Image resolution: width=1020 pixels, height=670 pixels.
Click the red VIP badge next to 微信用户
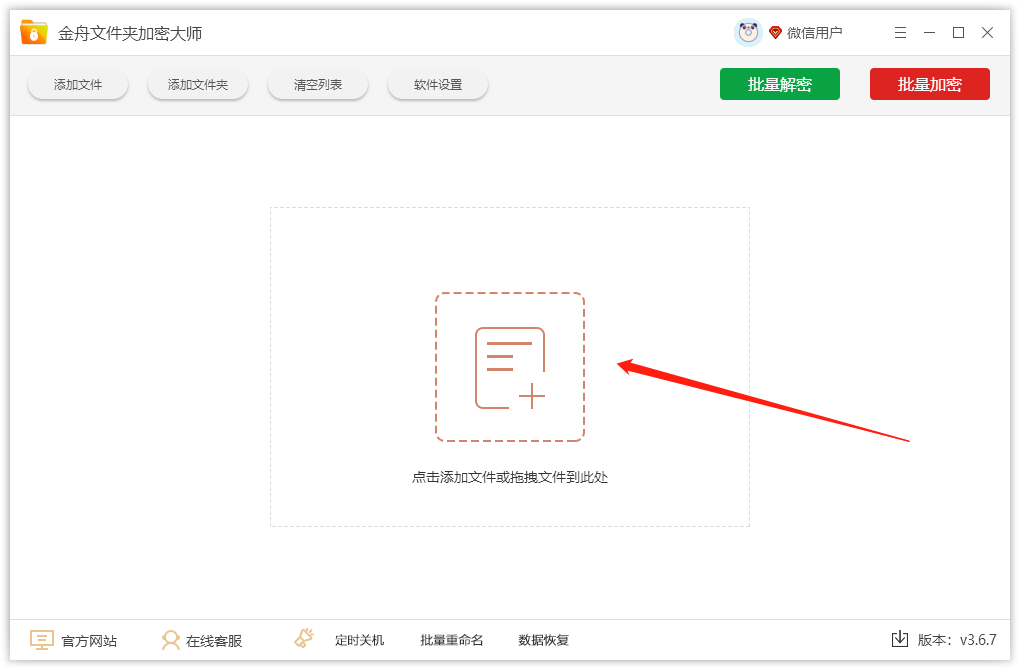(776, 31)
